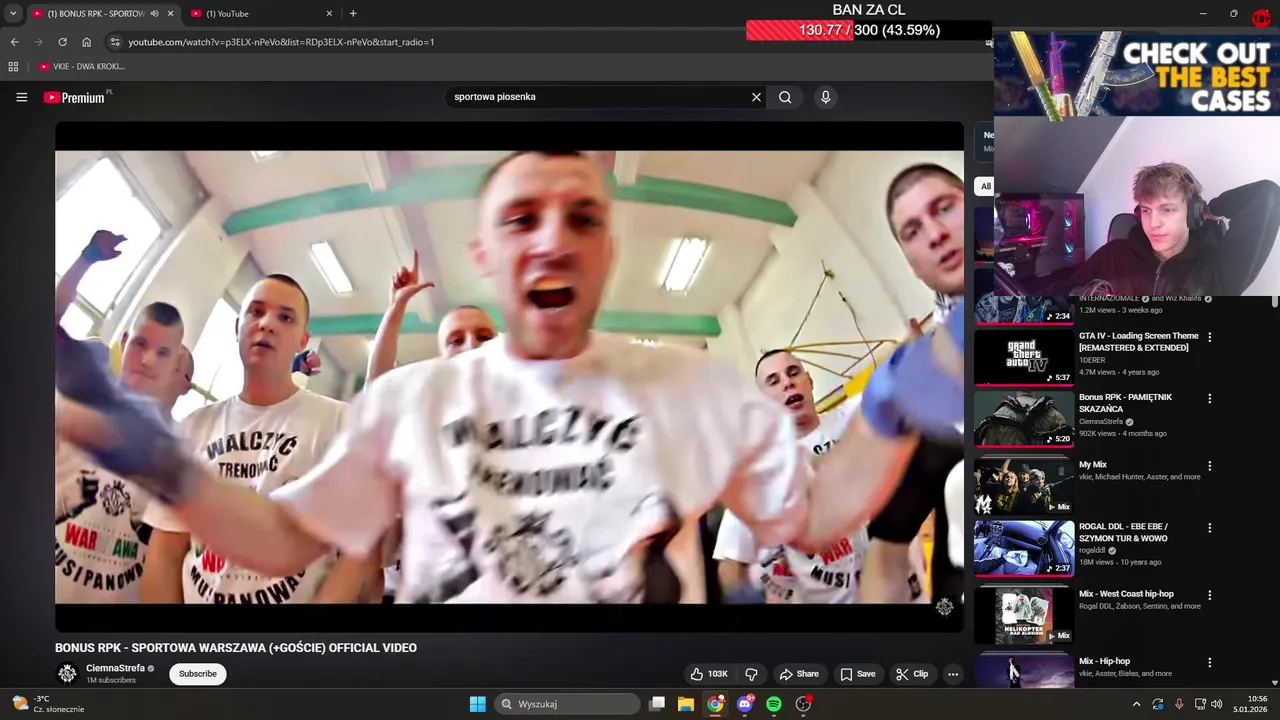This screenshot has width=1280, height=720.
Task: Open the CiemnaStrefa channel avatar
Action: (67, 673)
